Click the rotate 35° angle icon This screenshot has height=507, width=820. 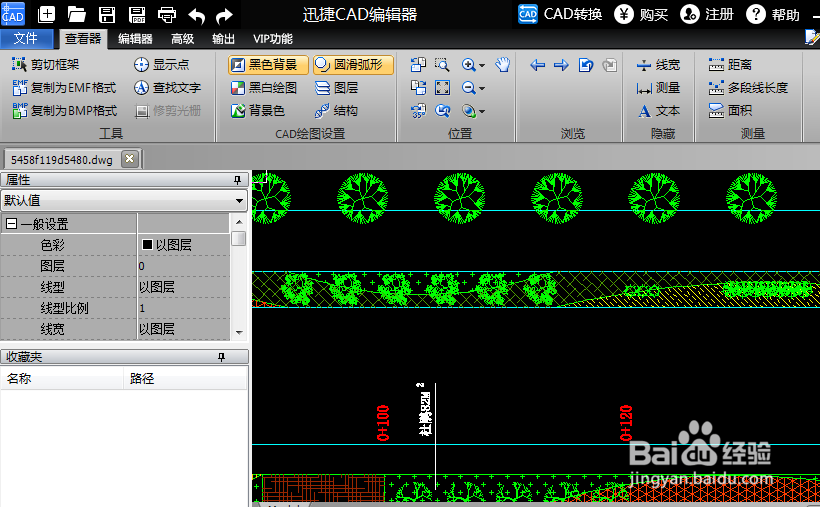[418, 110]
